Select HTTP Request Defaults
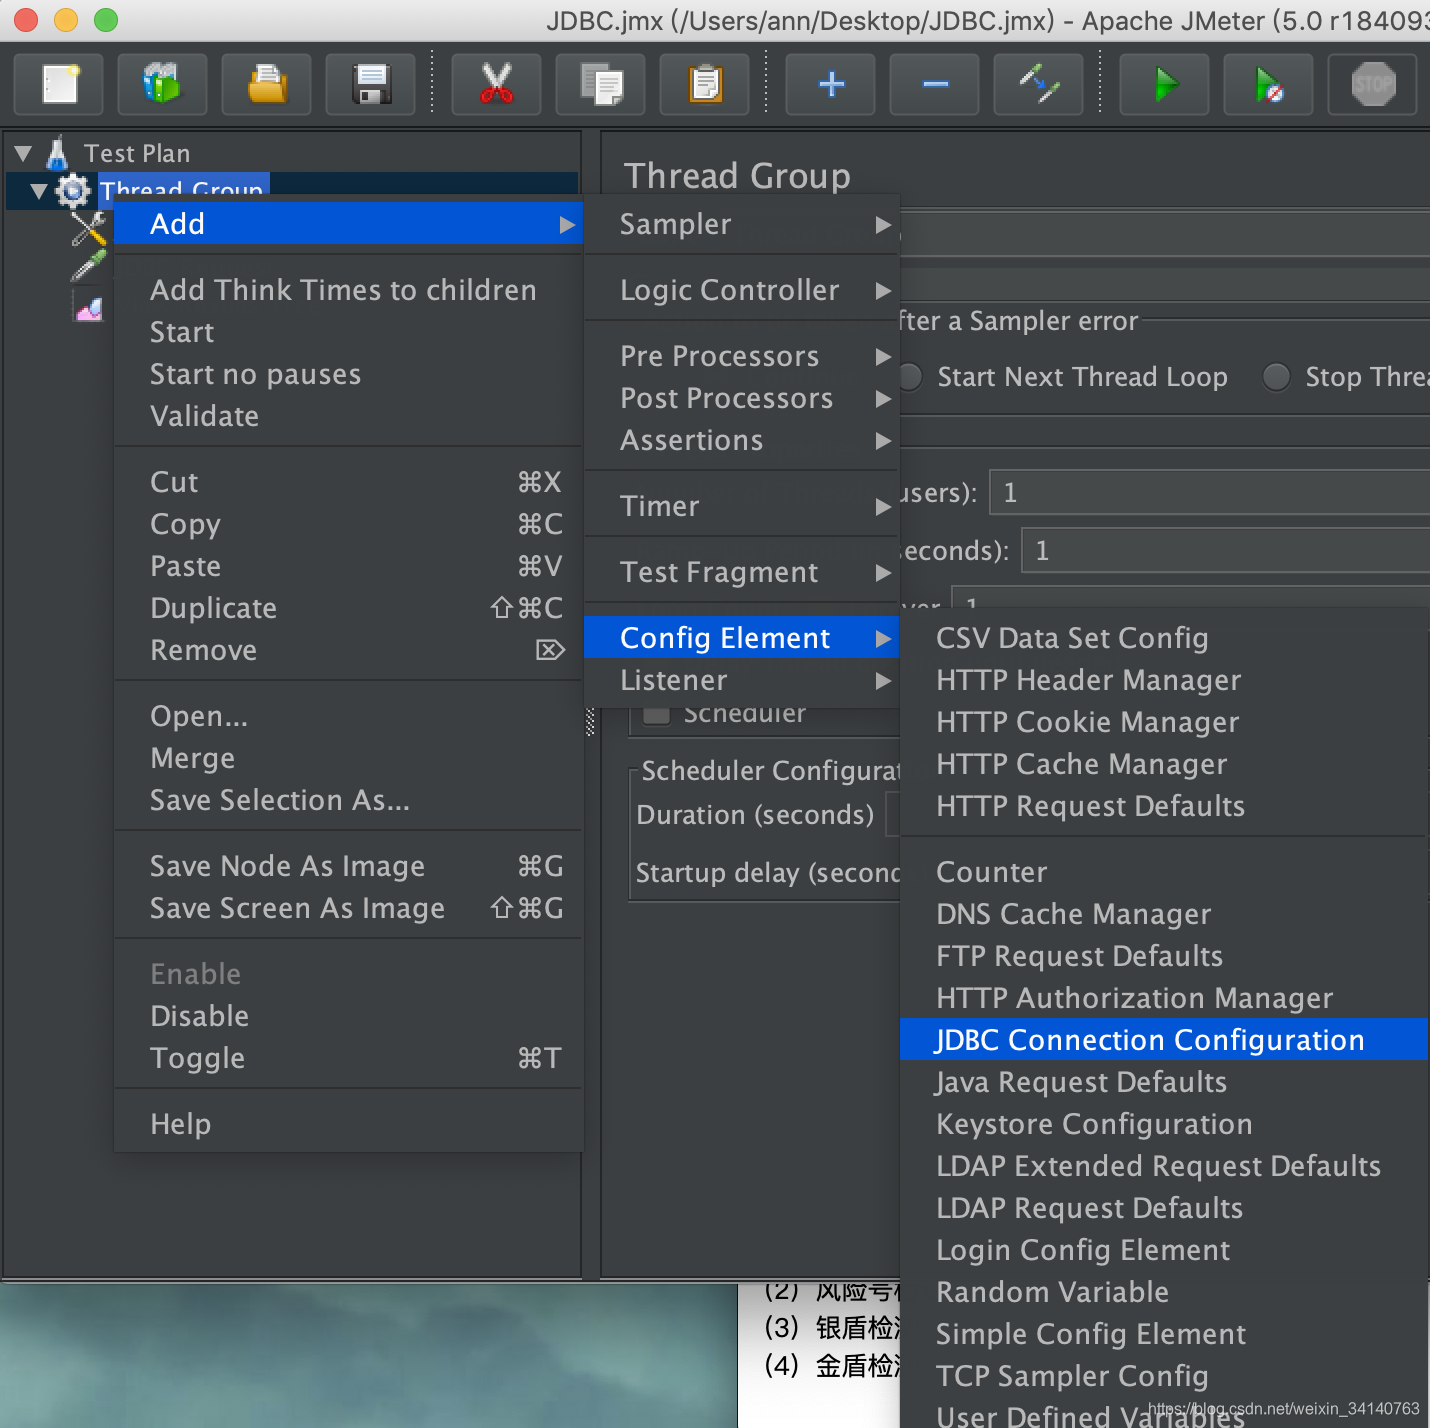Image resolution: width=1430 pixels, height=1428 pixels. (x=1163, y=806)
